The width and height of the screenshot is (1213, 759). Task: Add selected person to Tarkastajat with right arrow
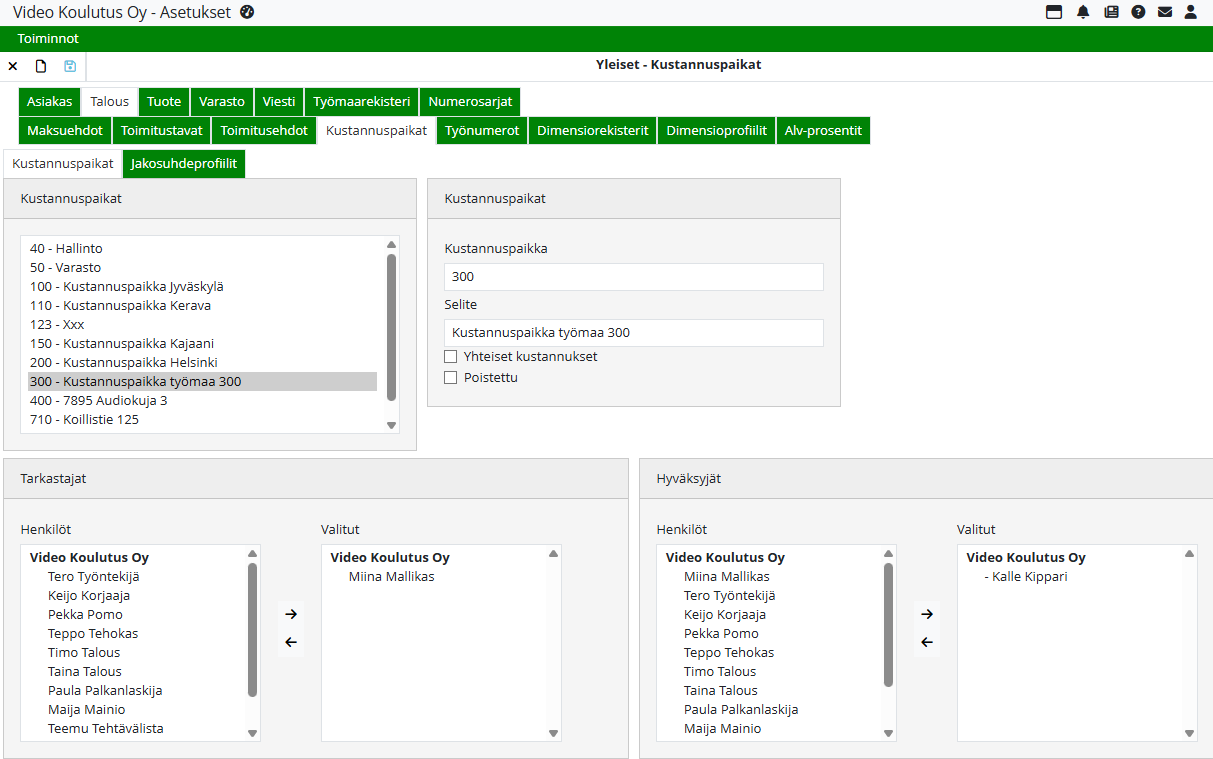pos(291,614)
